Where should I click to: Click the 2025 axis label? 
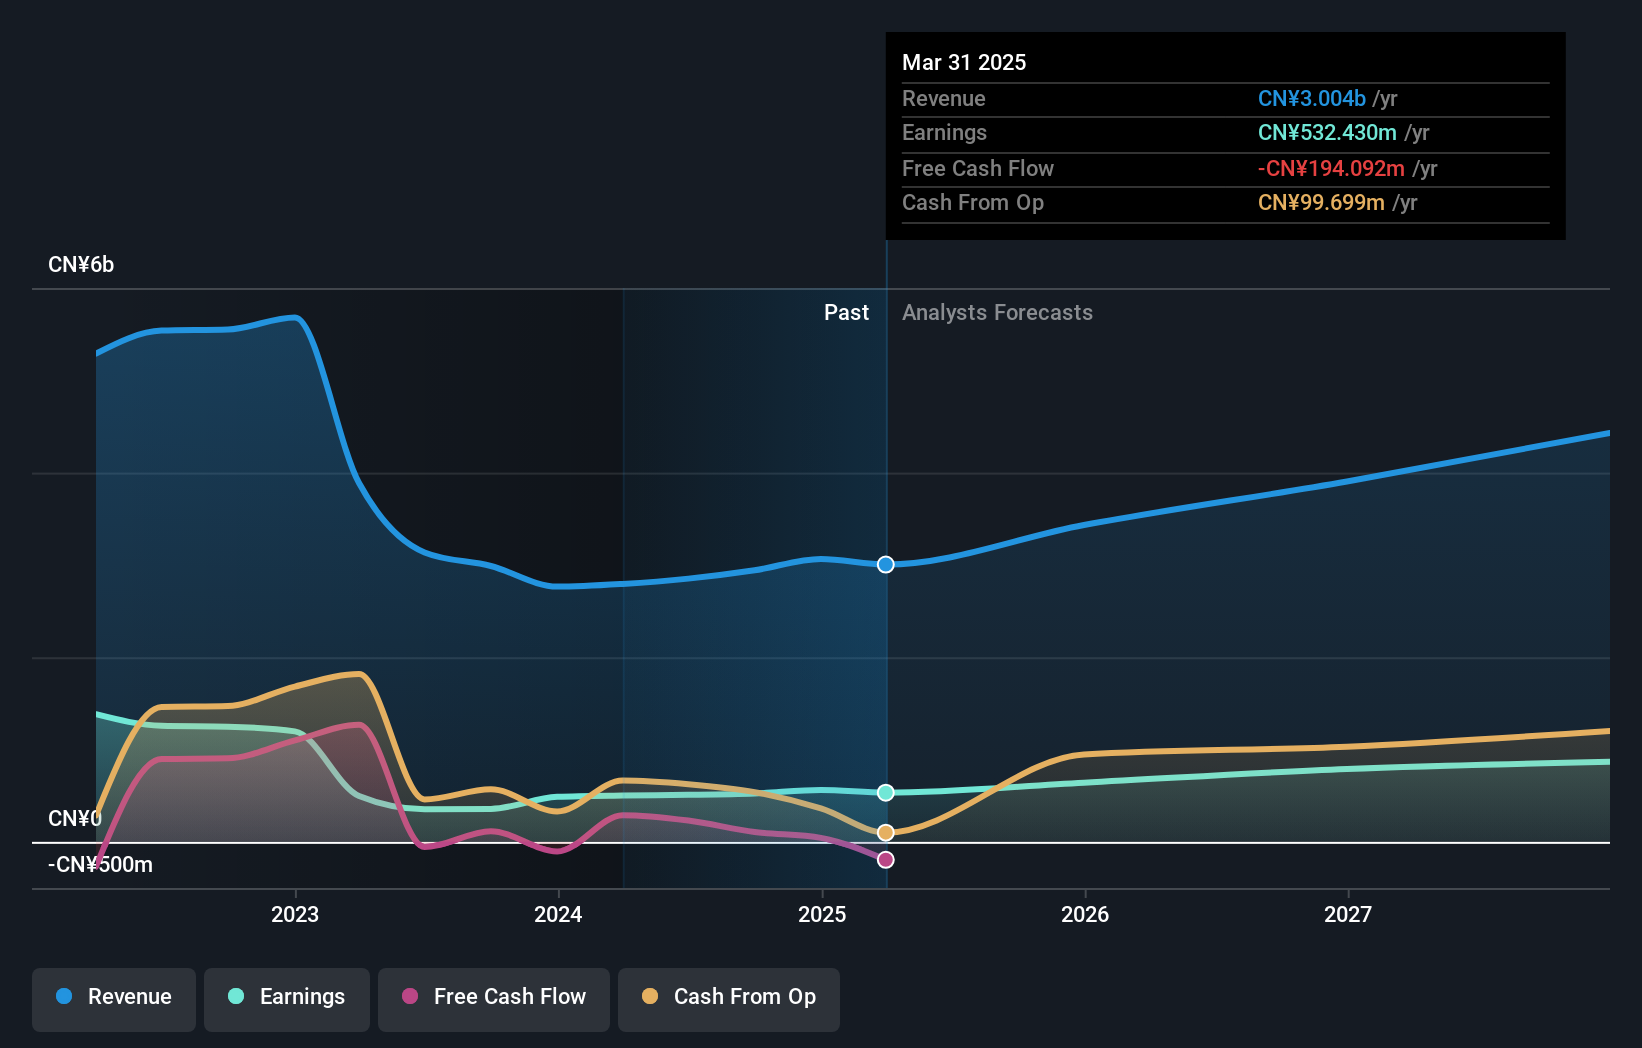click(x=822, y=914)
